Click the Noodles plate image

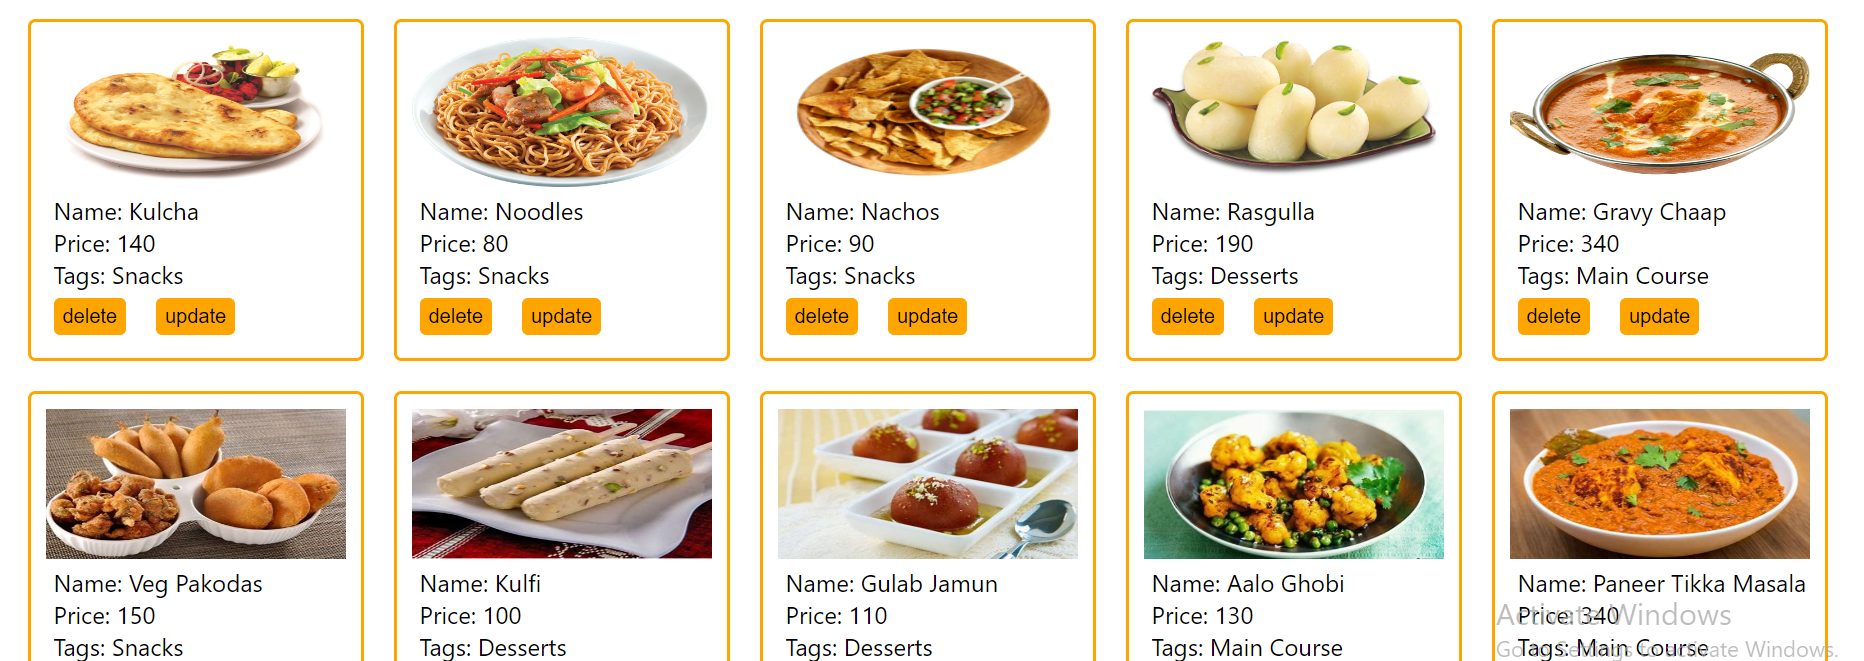tap(562, 112)
